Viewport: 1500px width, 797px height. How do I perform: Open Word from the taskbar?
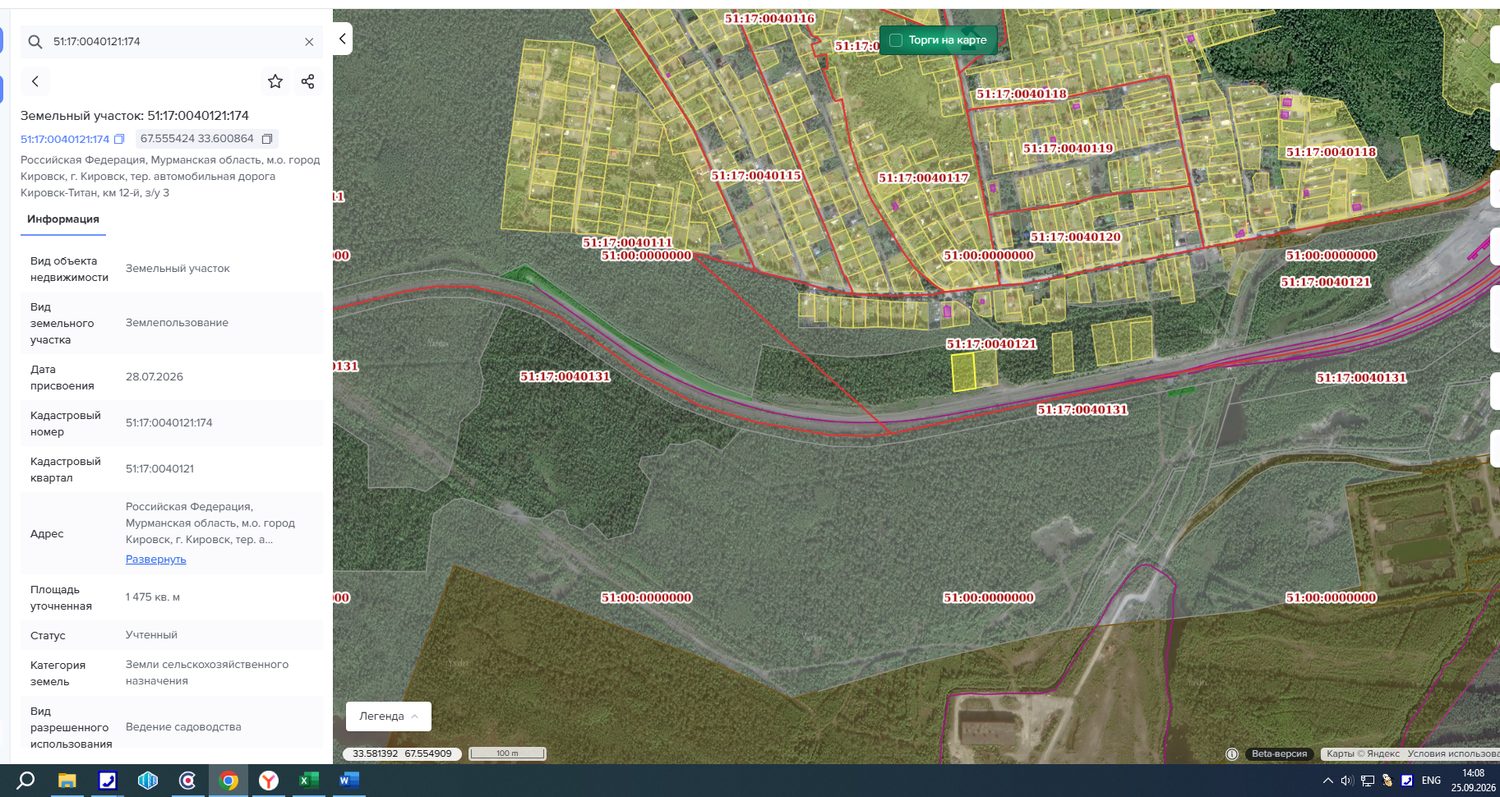tap(349, 780)
